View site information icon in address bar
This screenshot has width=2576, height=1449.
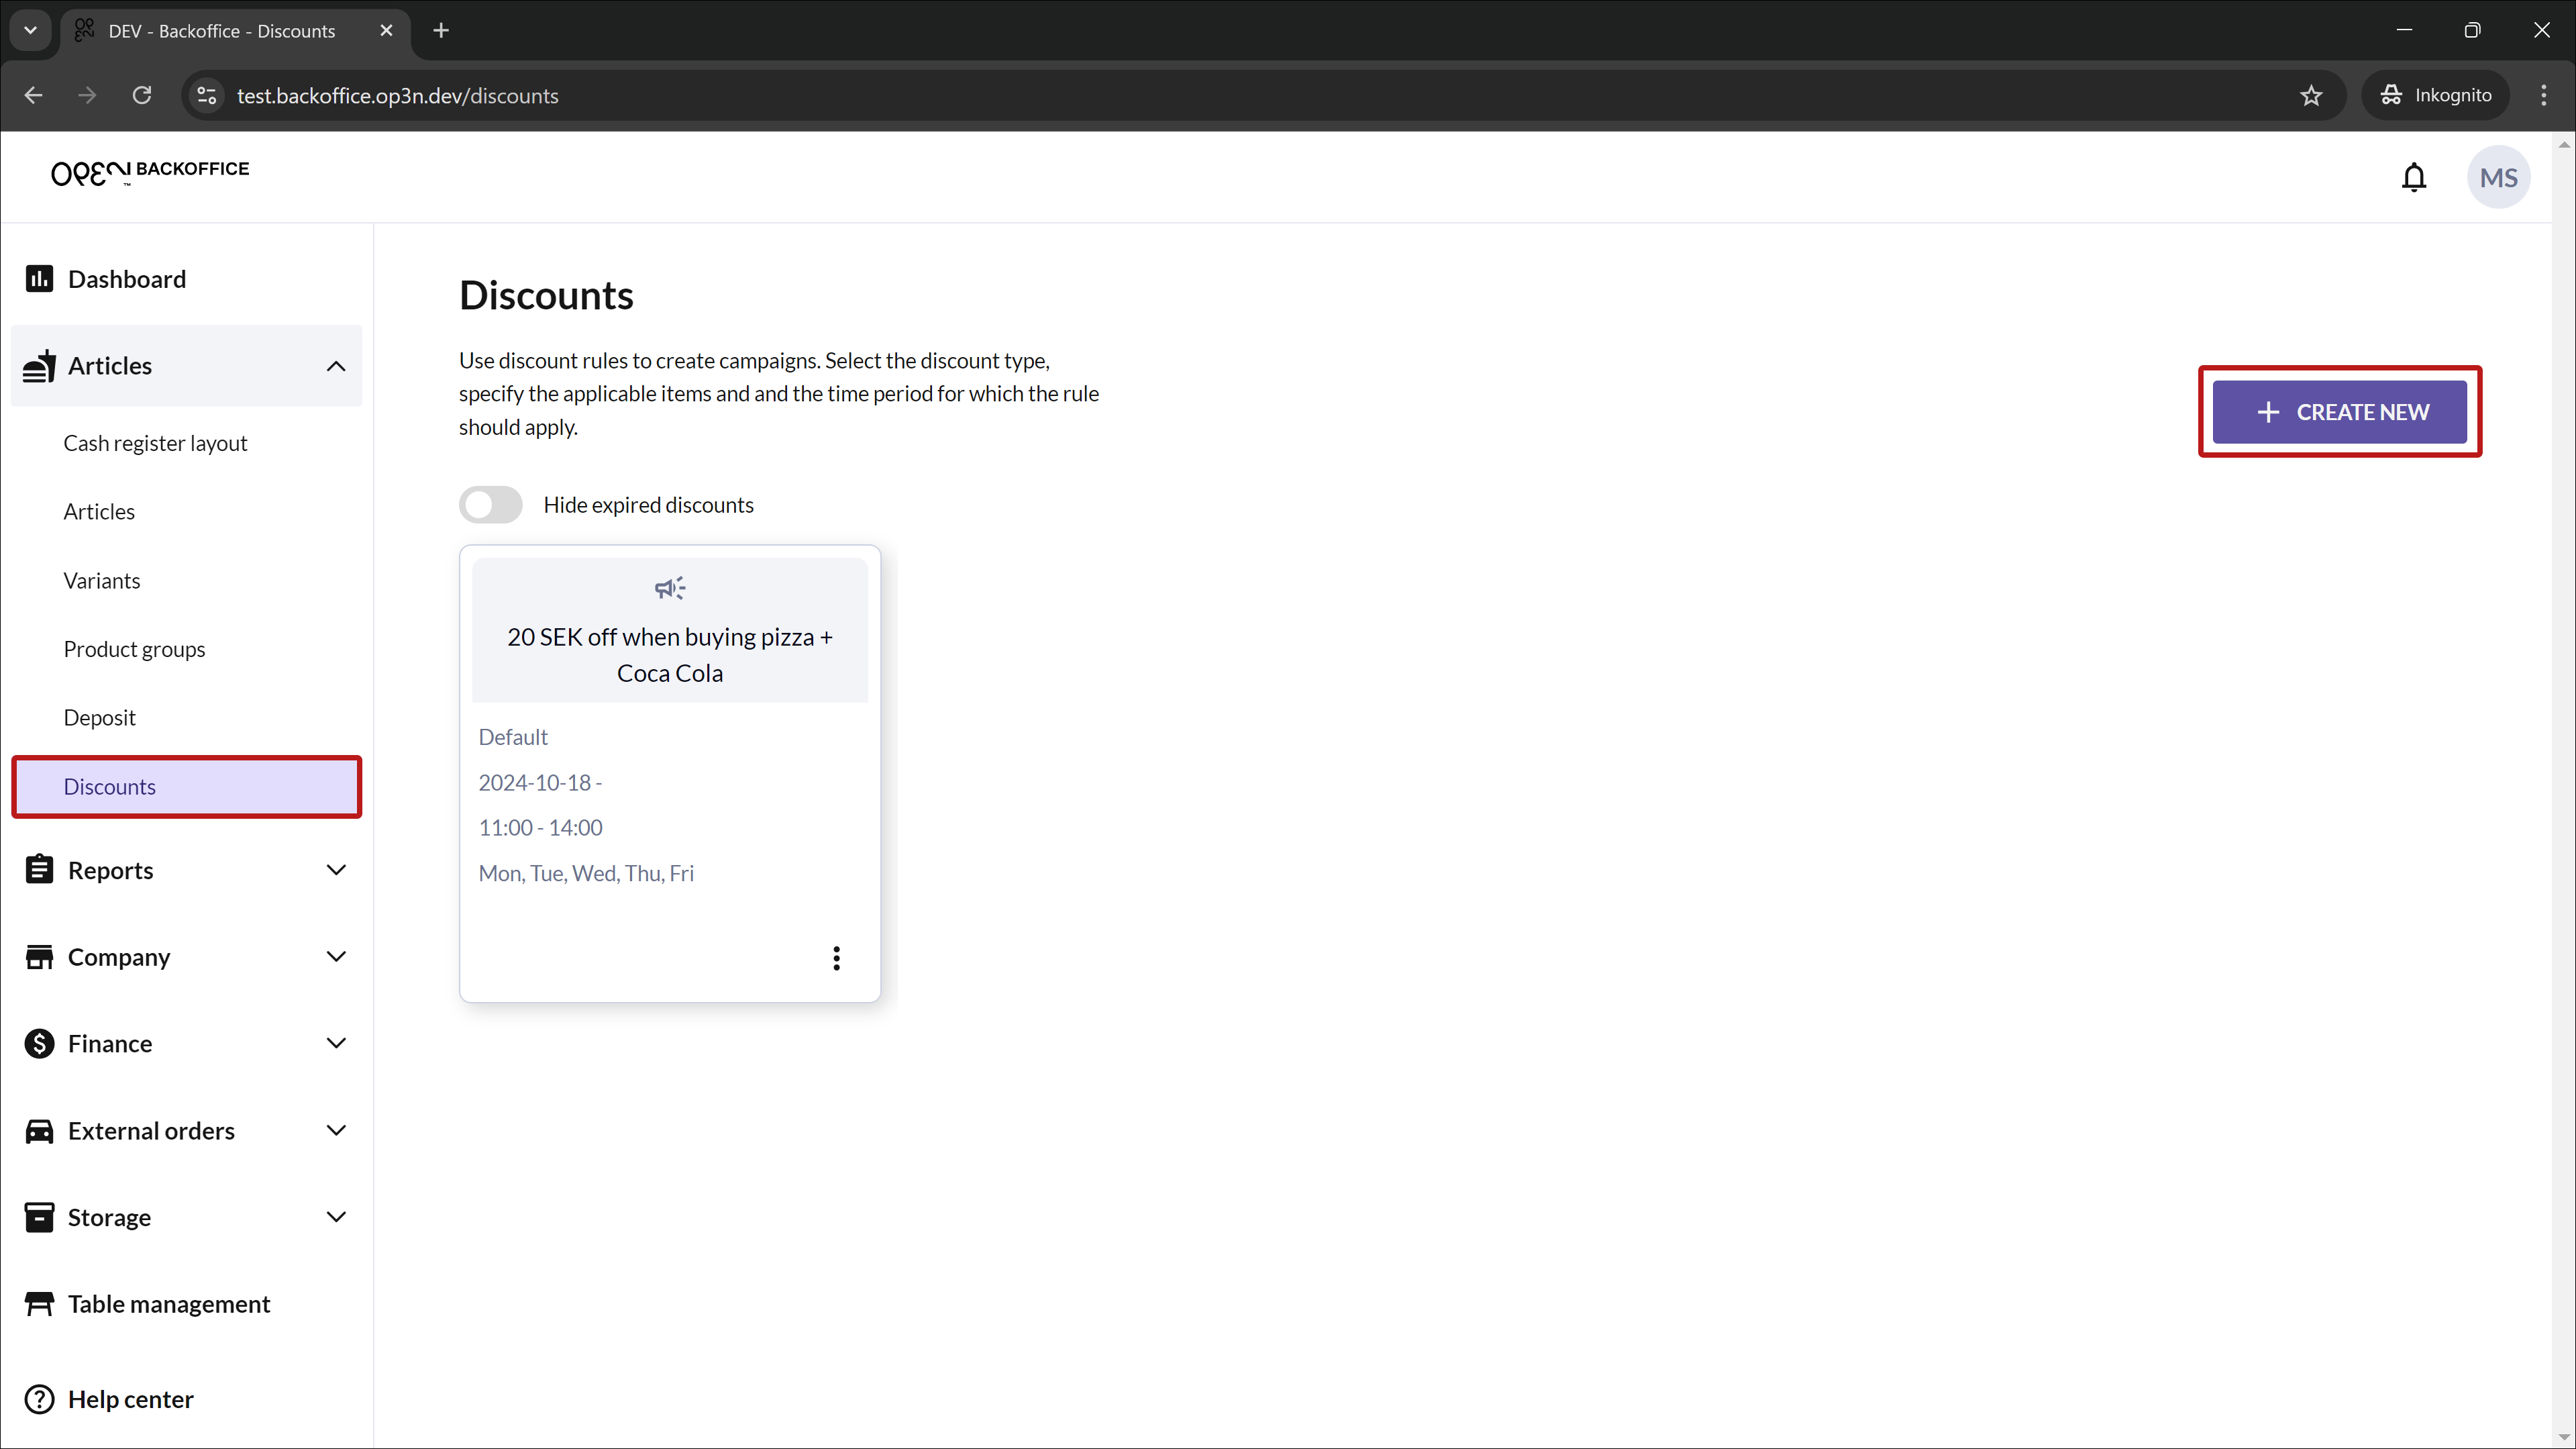tap(207, 95)
